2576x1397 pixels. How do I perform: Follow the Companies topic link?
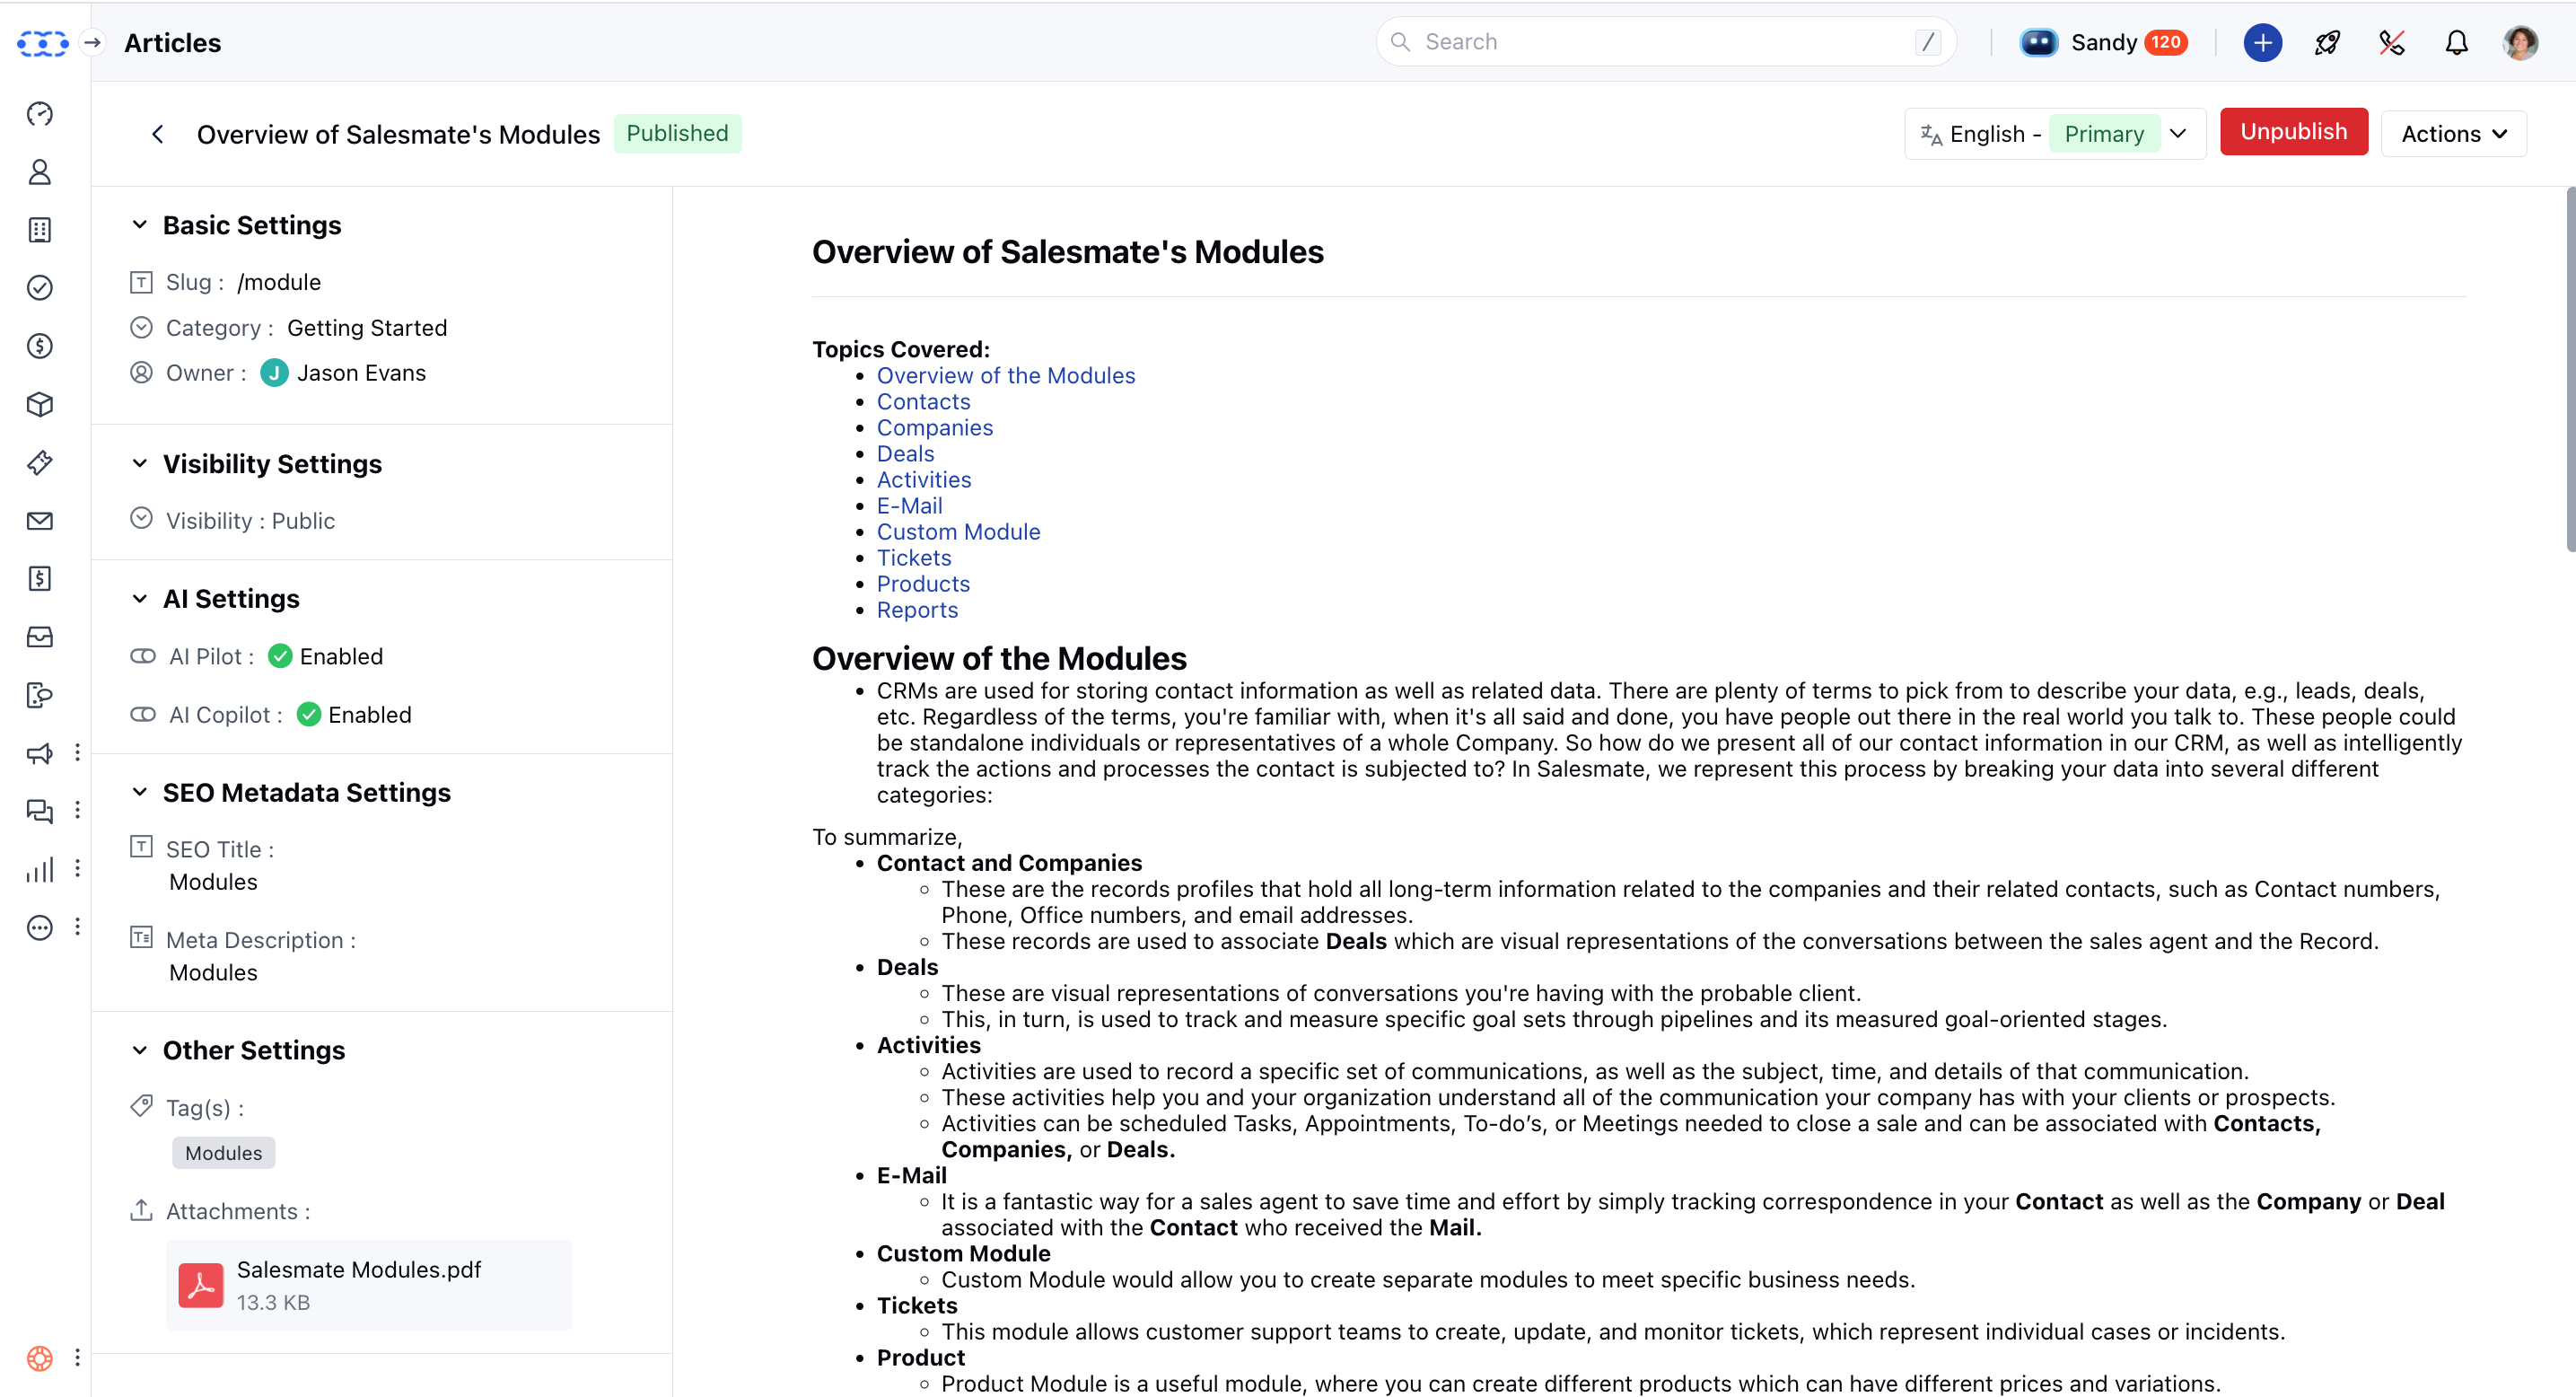pyautogui.click(x=935, y=427)
